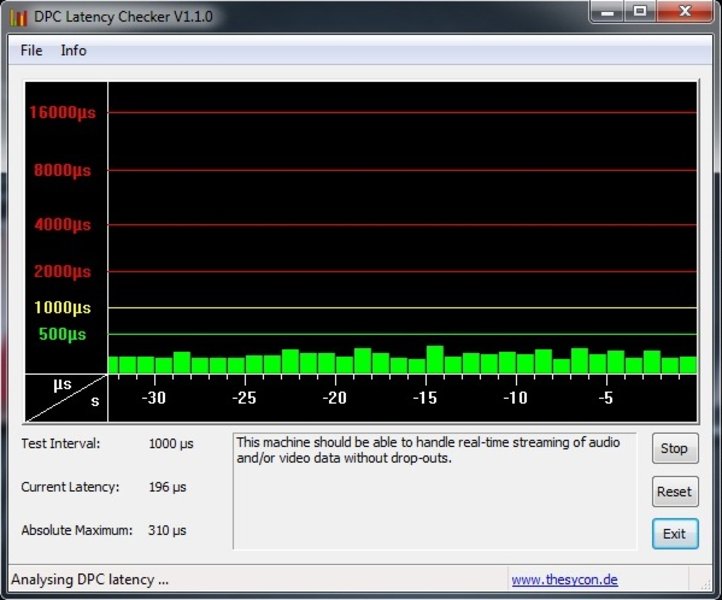The image size is (722, 600).
Task: Click the Test Interval value 1000 µs
Action: click(x=171, y=444)
